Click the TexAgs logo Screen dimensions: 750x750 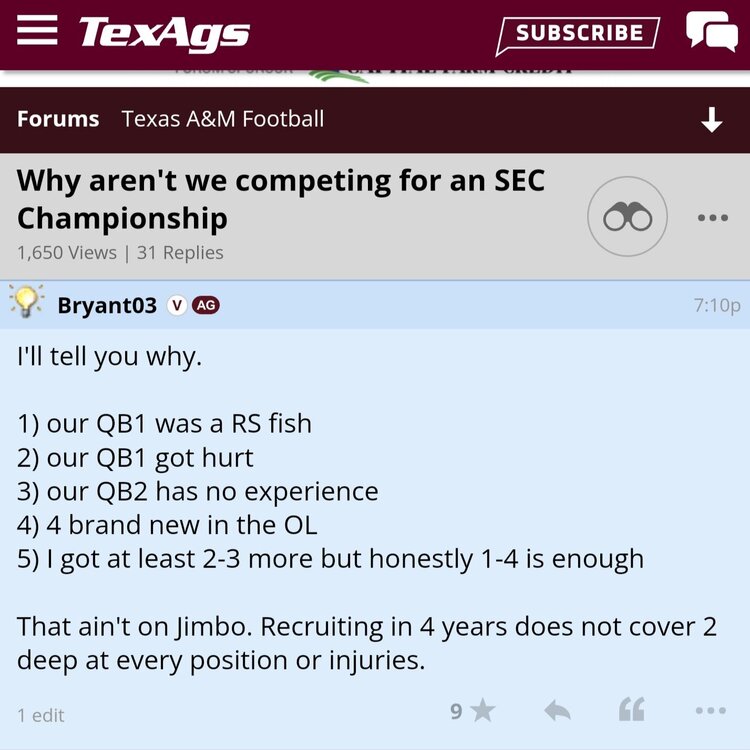[x=164, y=33]
